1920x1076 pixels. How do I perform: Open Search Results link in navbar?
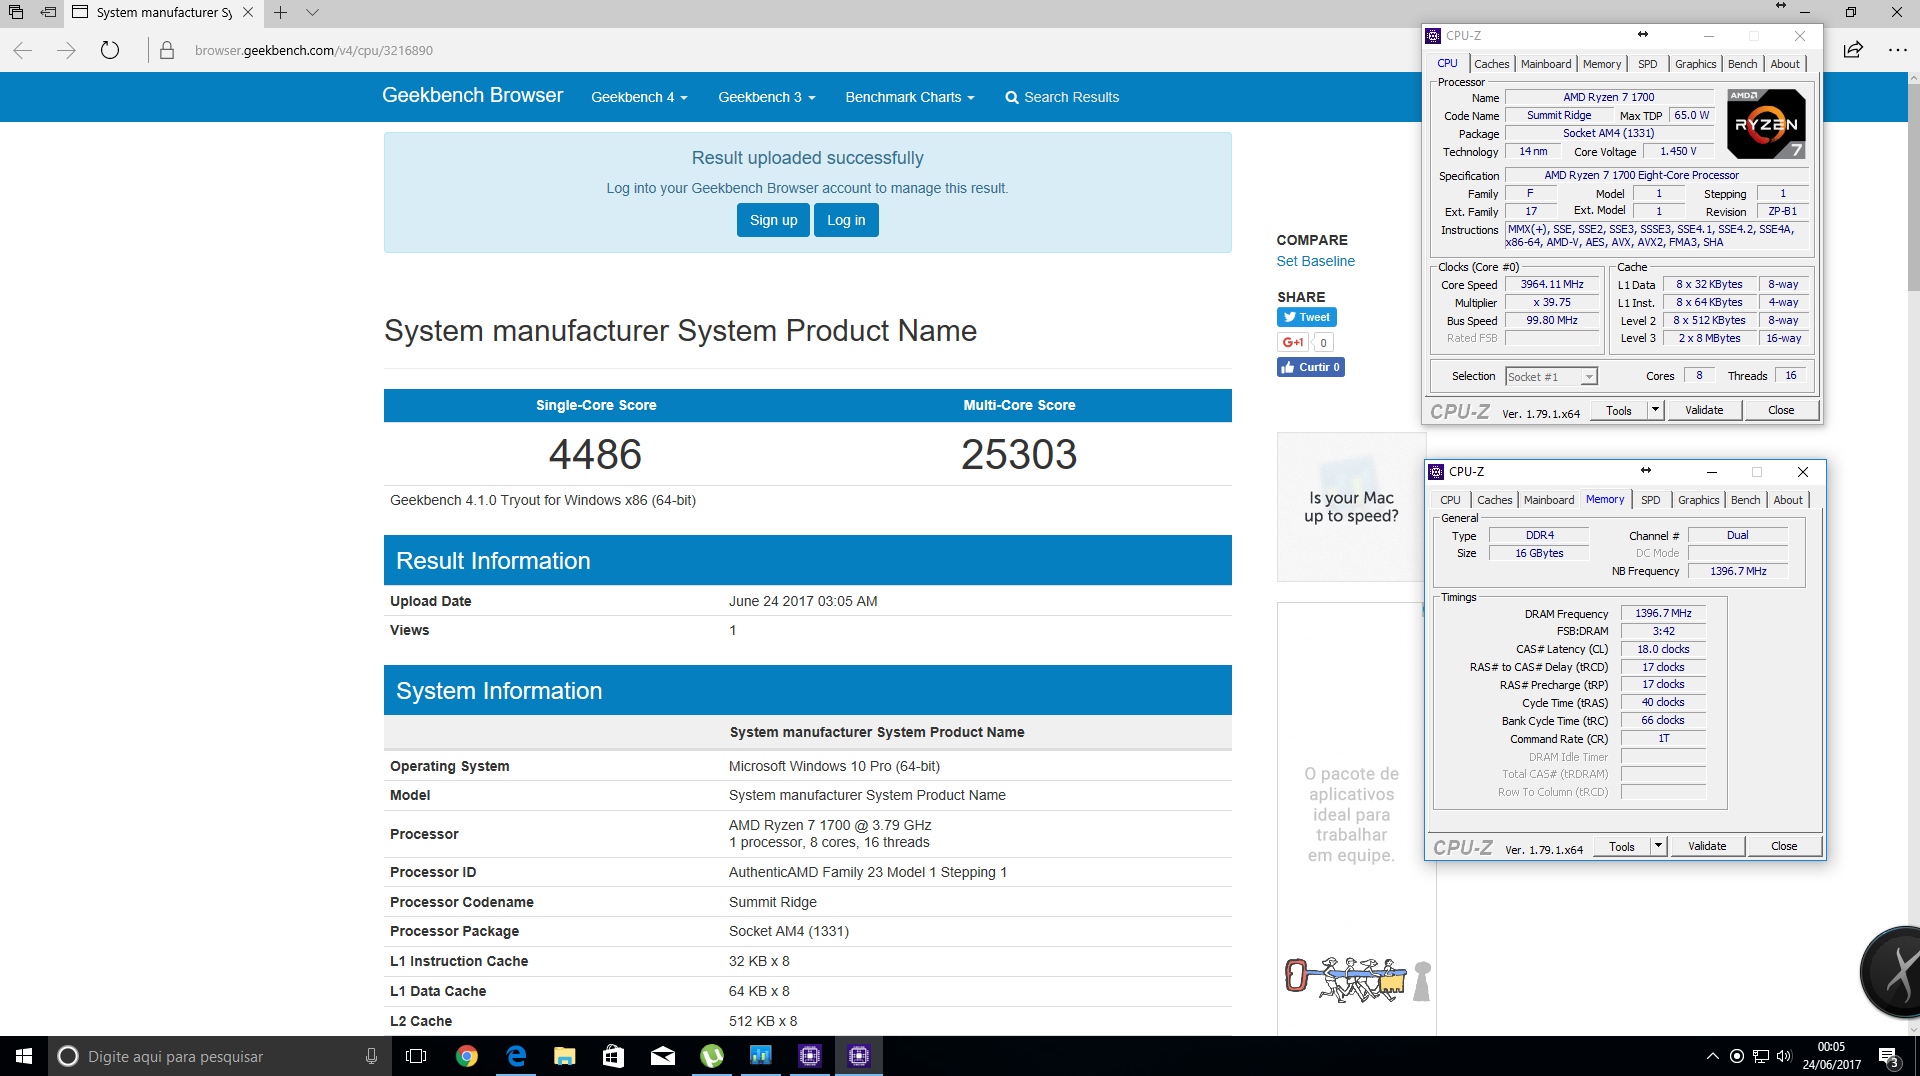[1062, 97]
